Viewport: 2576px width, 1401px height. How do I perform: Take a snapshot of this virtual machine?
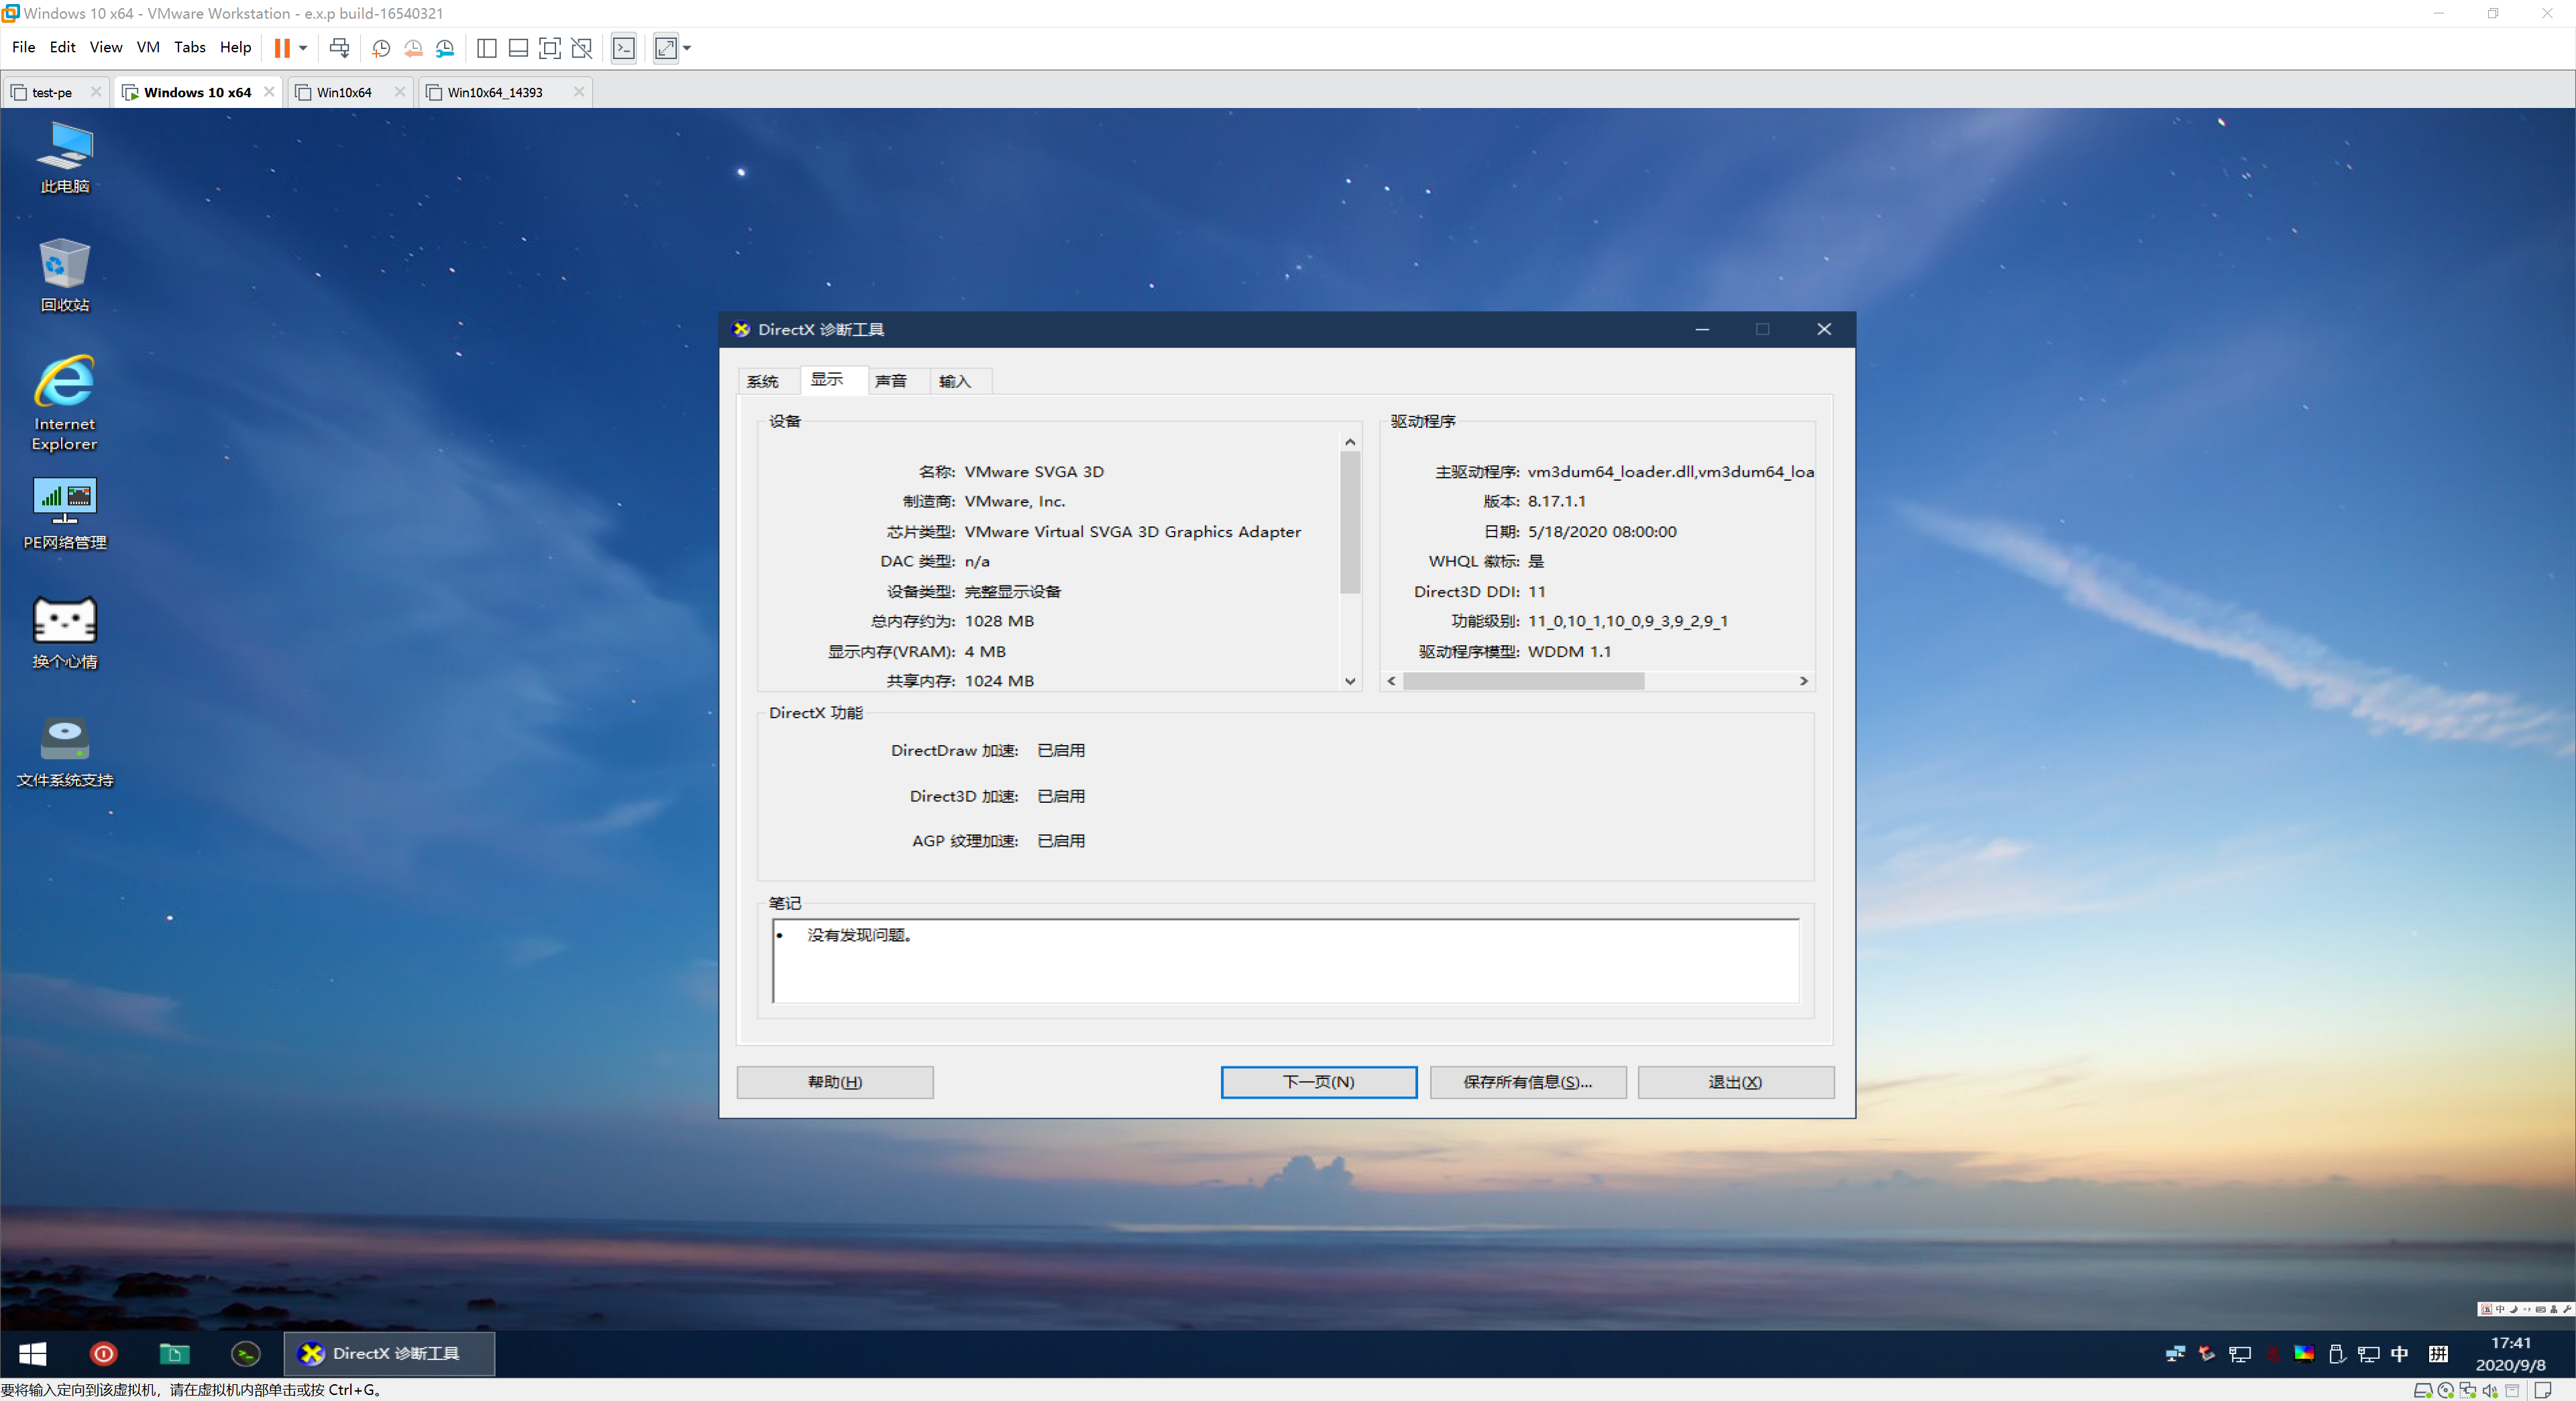pyautogui.click(x=381, y=48)
